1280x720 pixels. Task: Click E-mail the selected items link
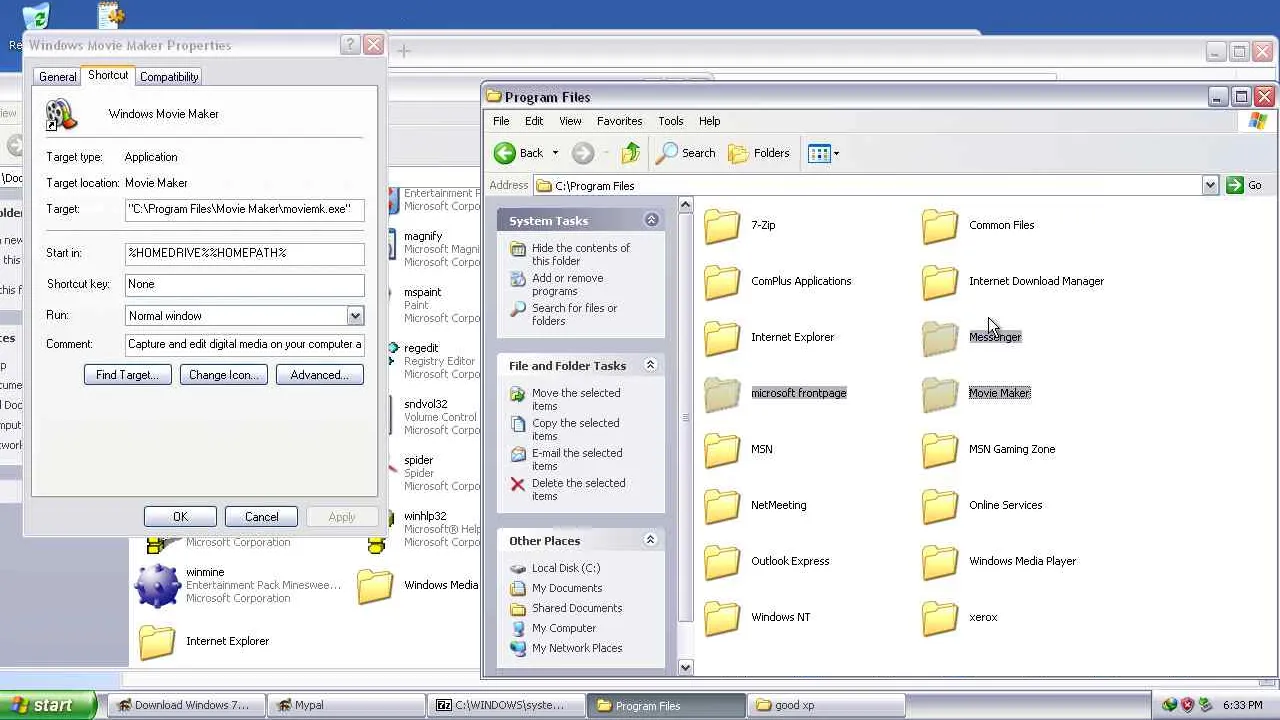[x=577, y=459]
